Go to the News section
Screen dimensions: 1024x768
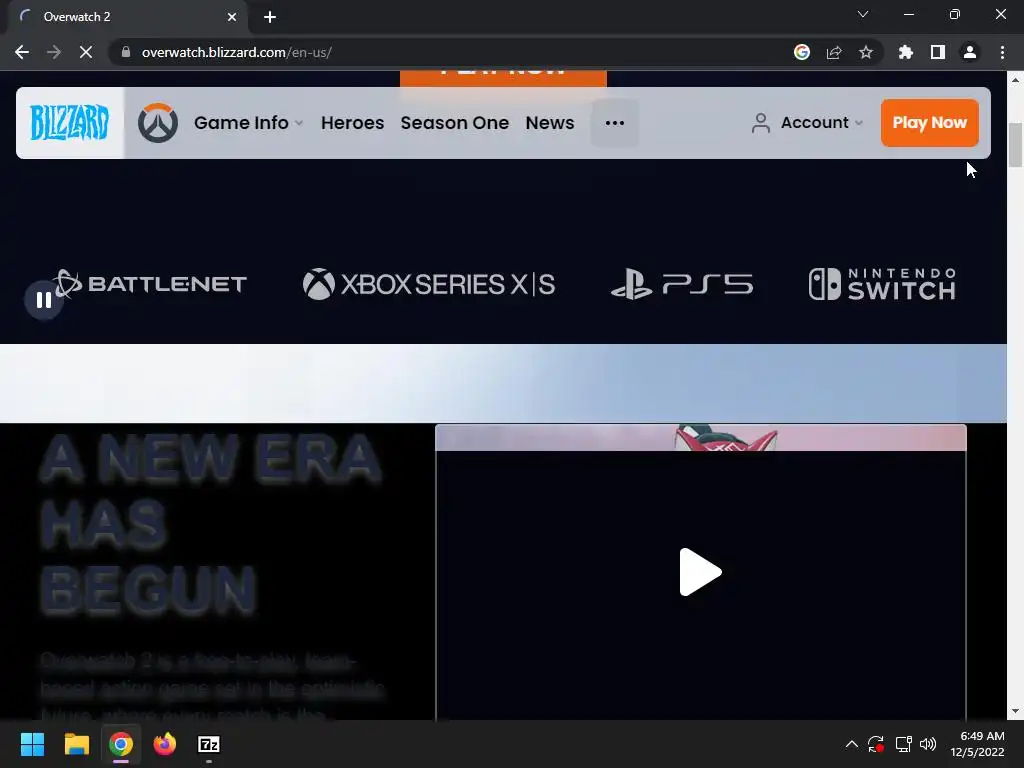click(x=550, y=123)
